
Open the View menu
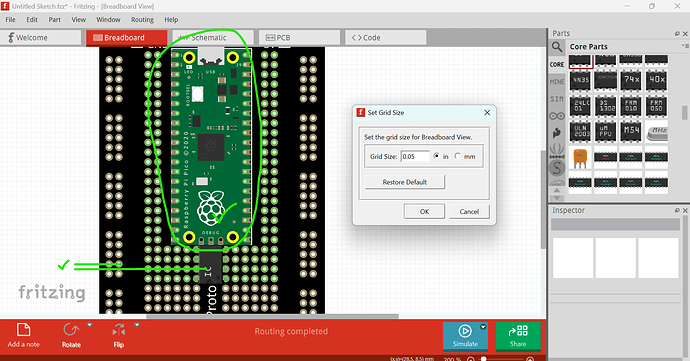(x=79, y=20)
